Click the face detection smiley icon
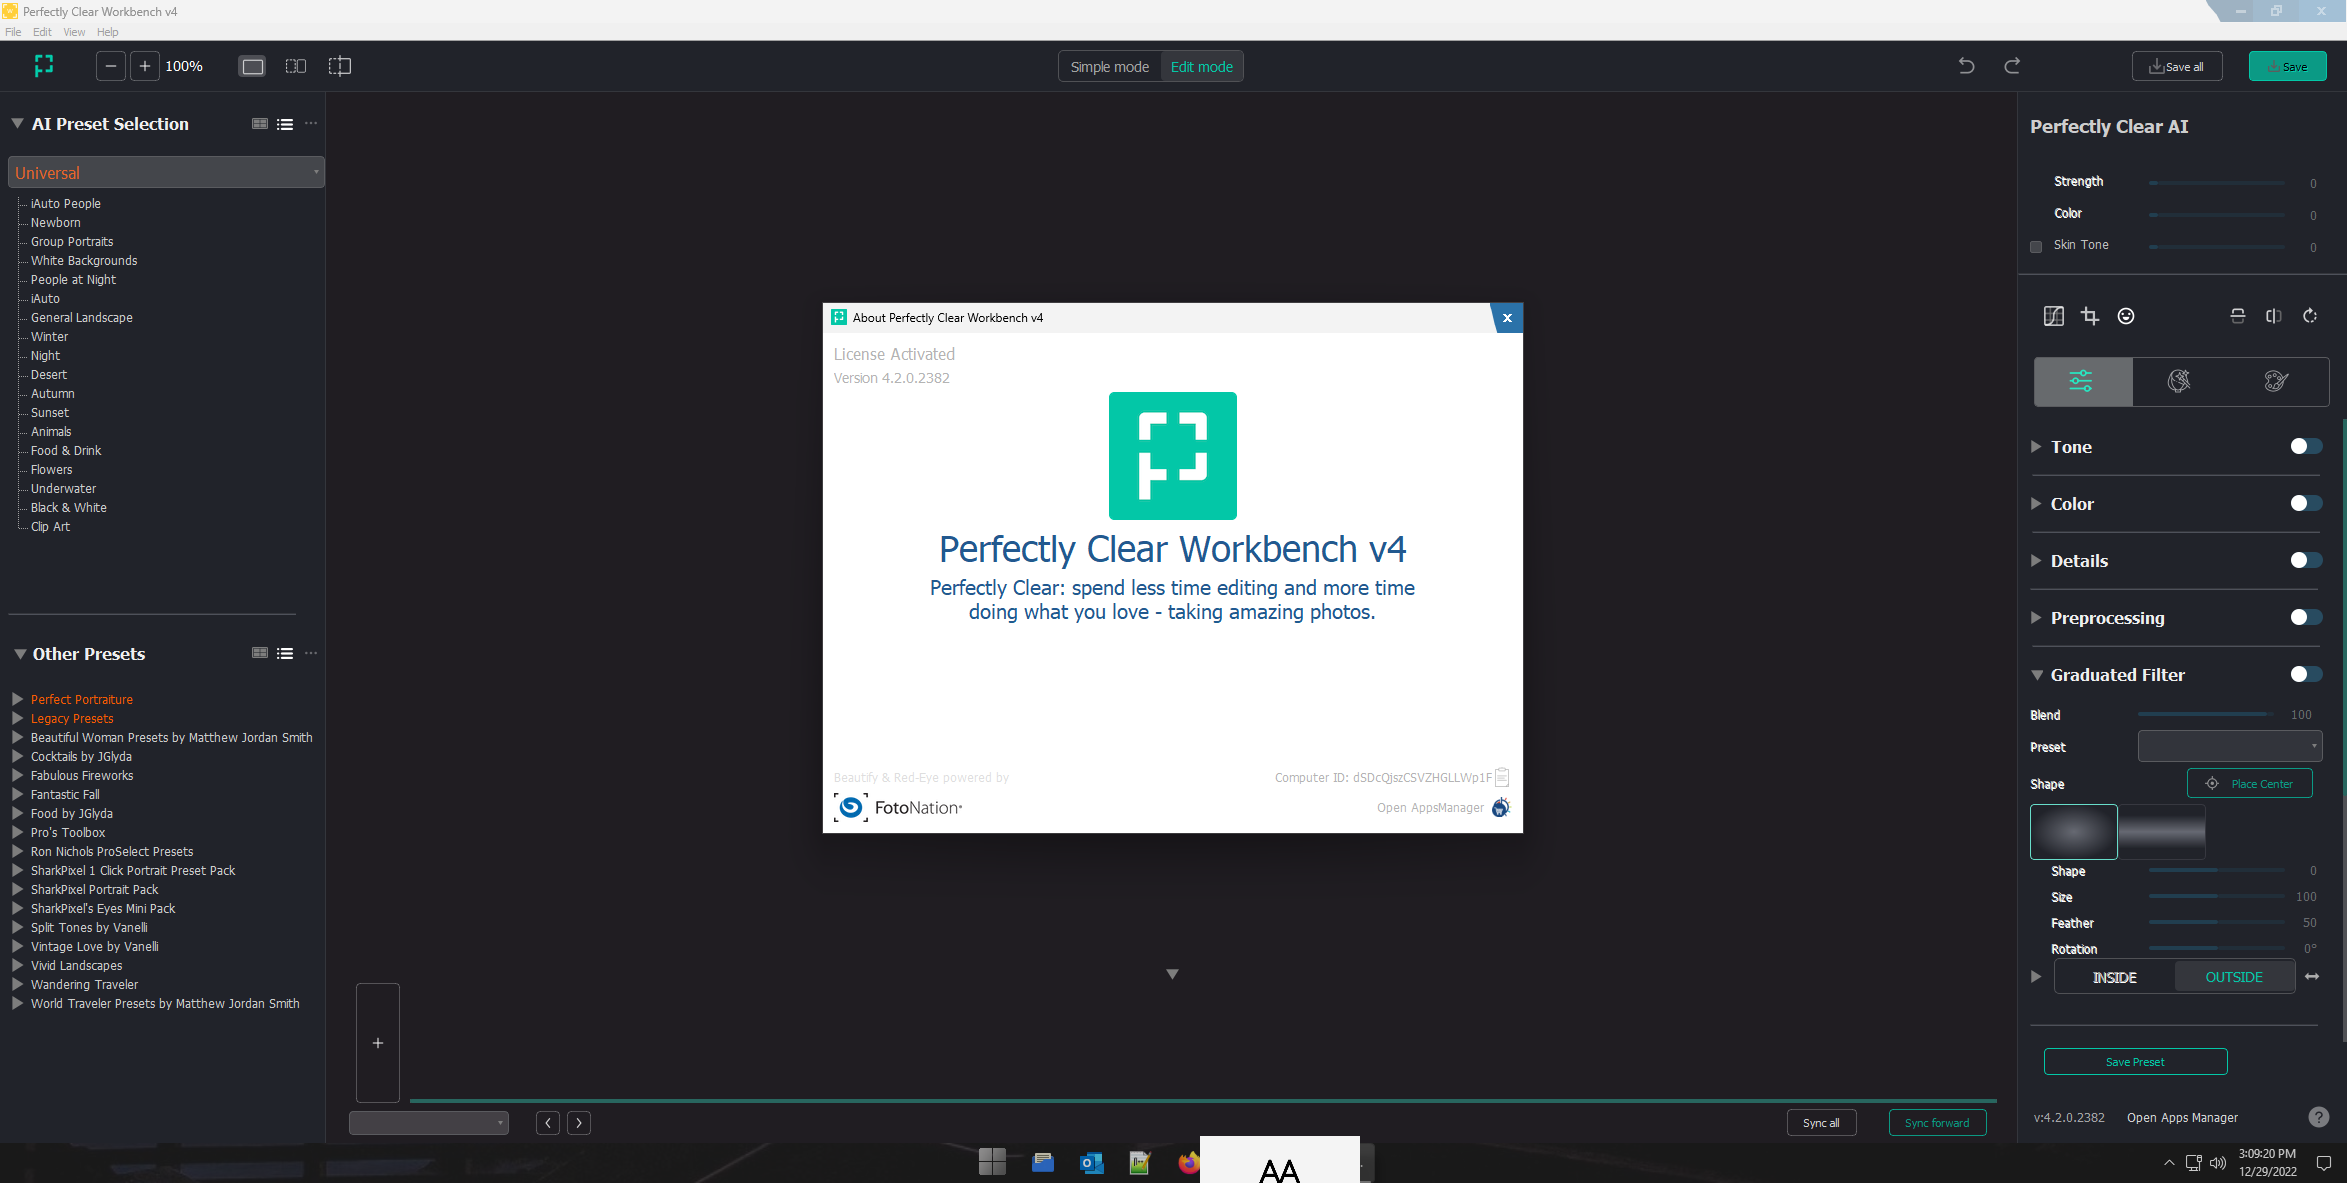 point(2126,316)
